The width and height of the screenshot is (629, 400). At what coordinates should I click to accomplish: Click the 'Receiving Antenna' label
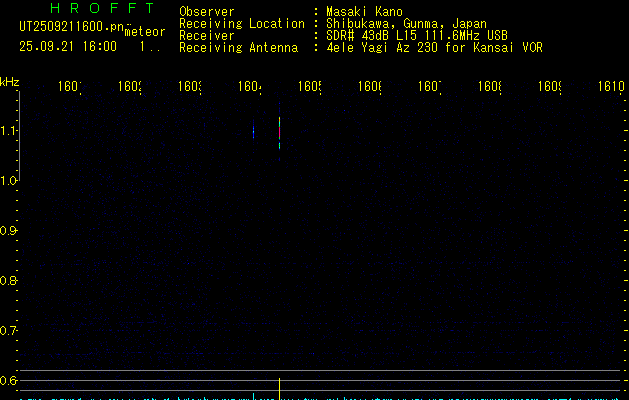coord(239,48)
